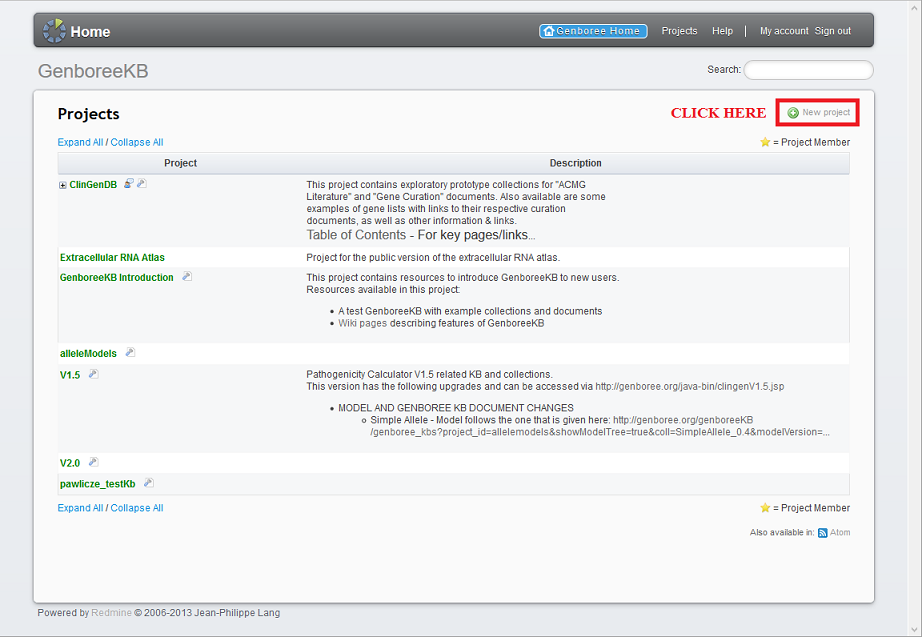922x637 pixels.
Task: Click the Atom feed icon
Action: 822,533
